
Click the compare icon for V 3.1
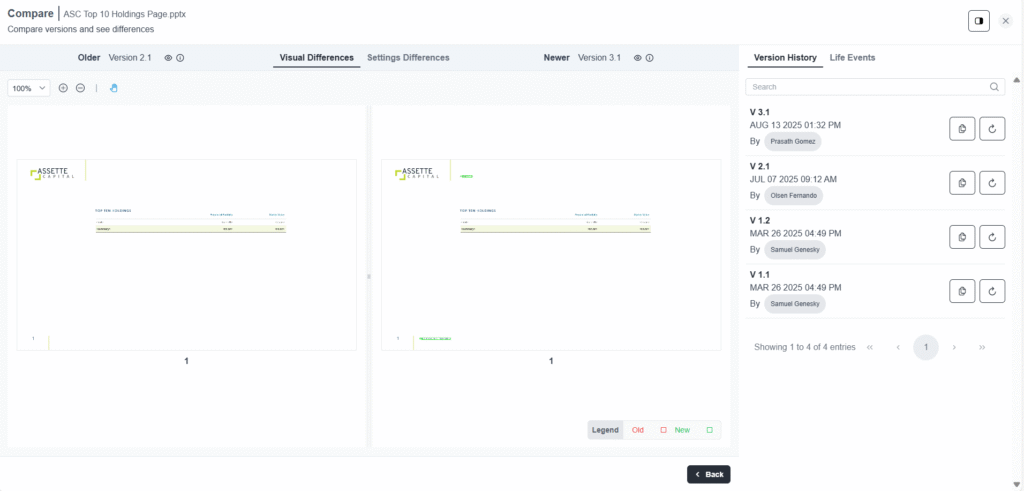coord(962,128)
